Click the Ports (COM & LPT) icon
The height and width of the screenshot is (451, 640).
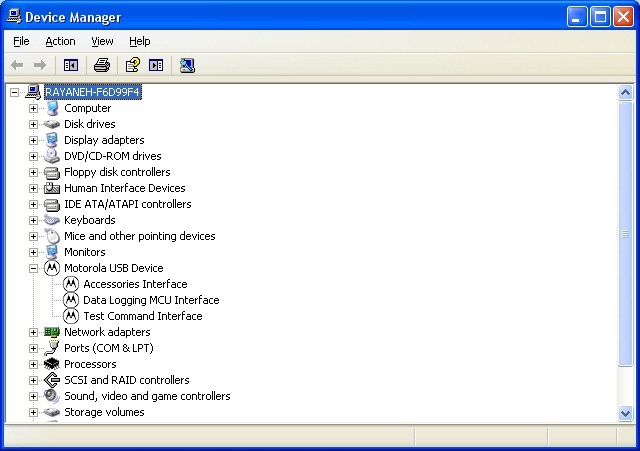52,348
